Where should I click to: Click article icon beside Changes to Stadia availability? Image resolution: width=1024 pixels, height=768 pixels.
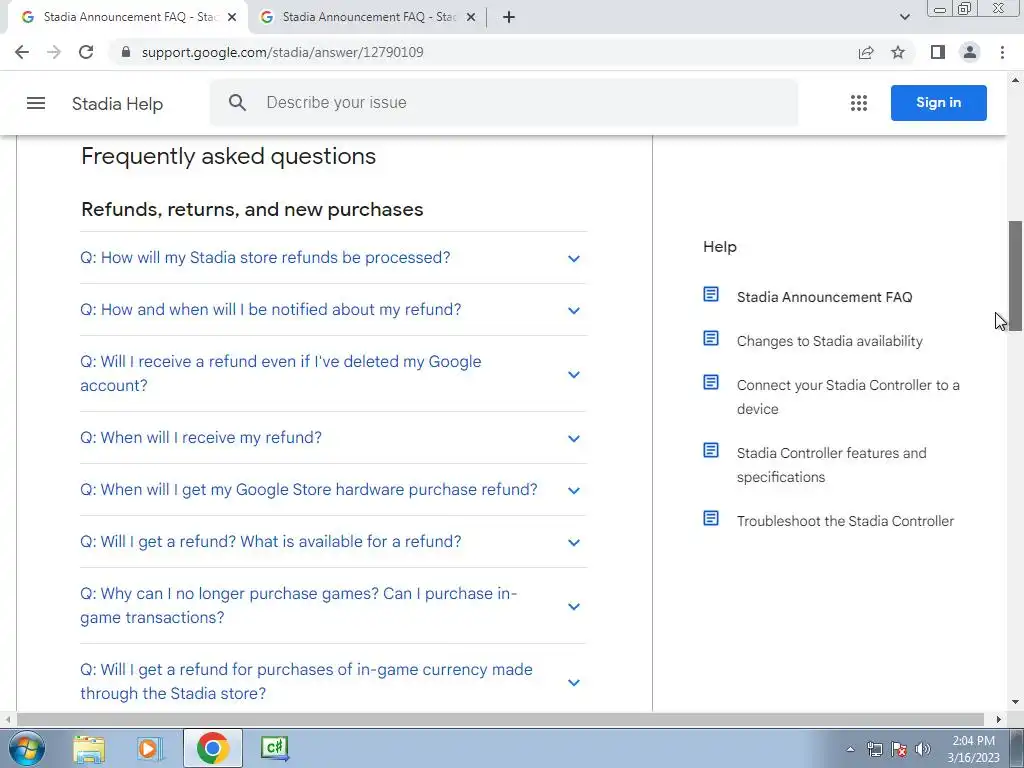click(711, 338)
